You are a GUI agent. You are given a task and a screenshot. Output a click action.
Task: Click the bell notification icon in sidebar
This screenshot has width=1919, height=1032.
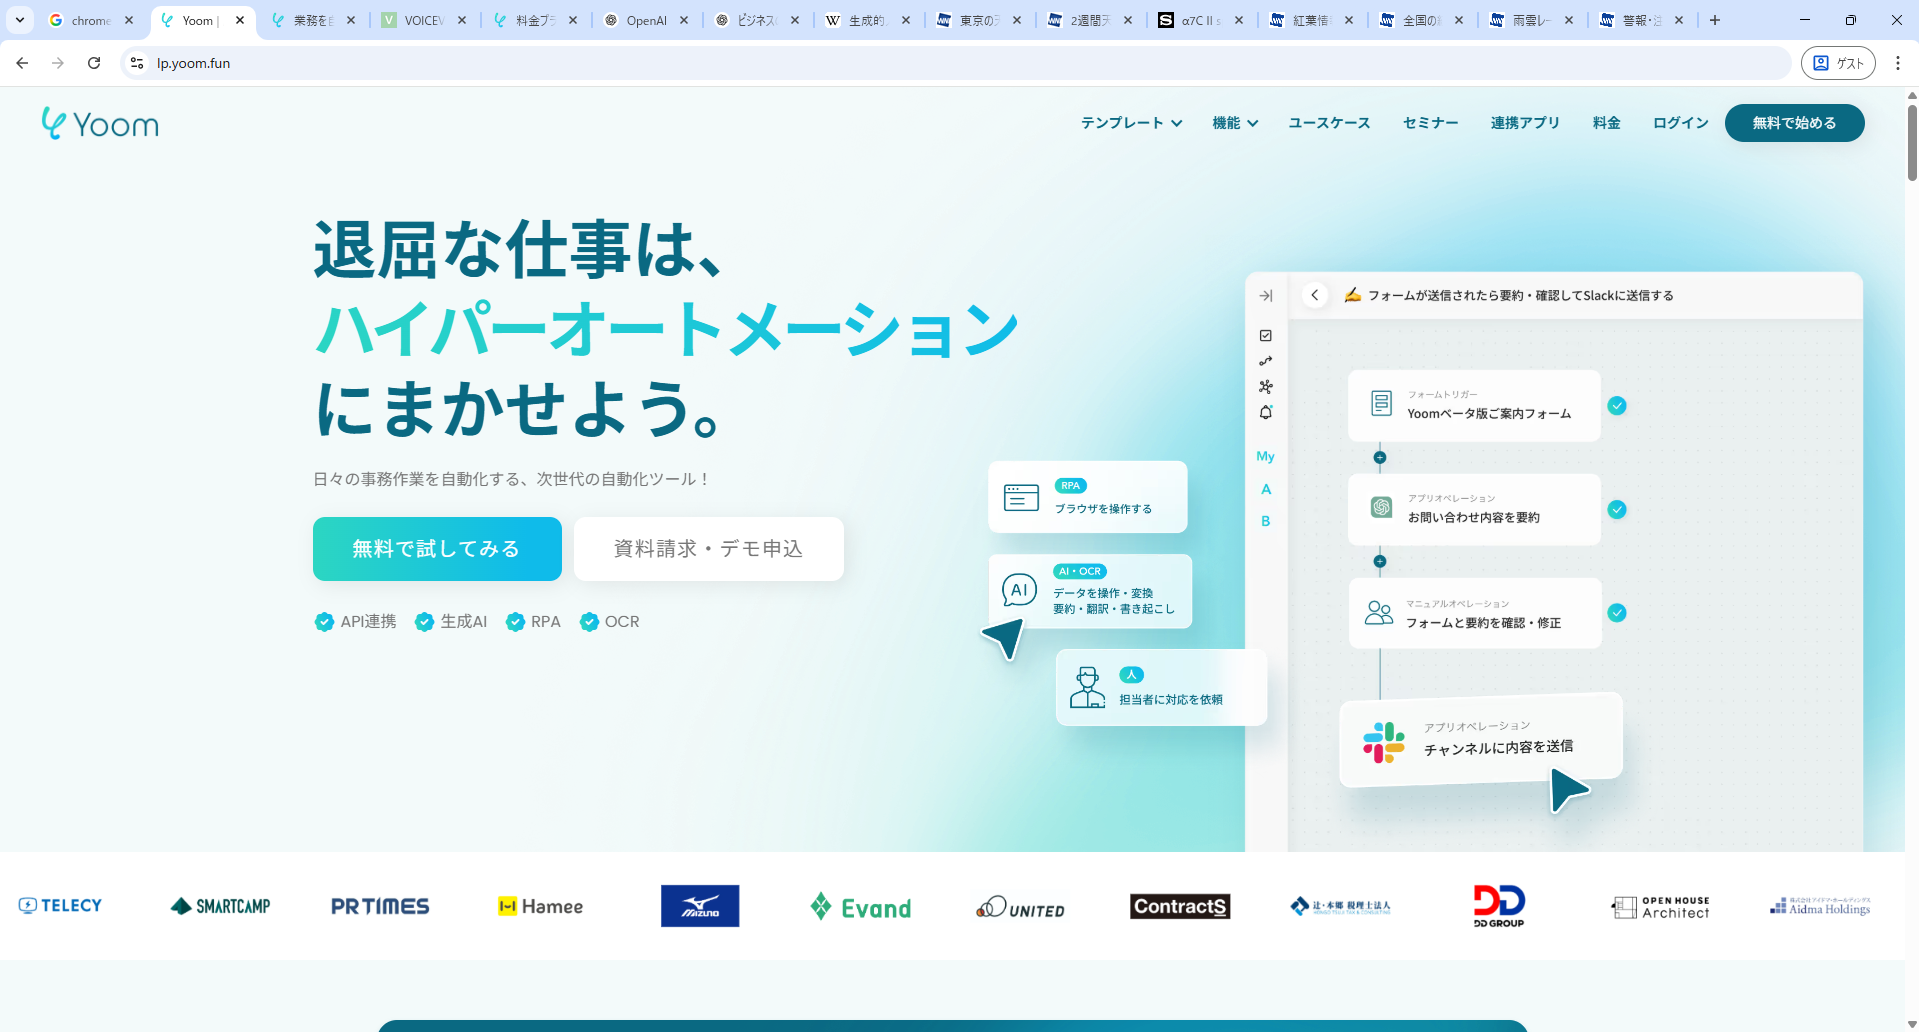point(1266,412)
